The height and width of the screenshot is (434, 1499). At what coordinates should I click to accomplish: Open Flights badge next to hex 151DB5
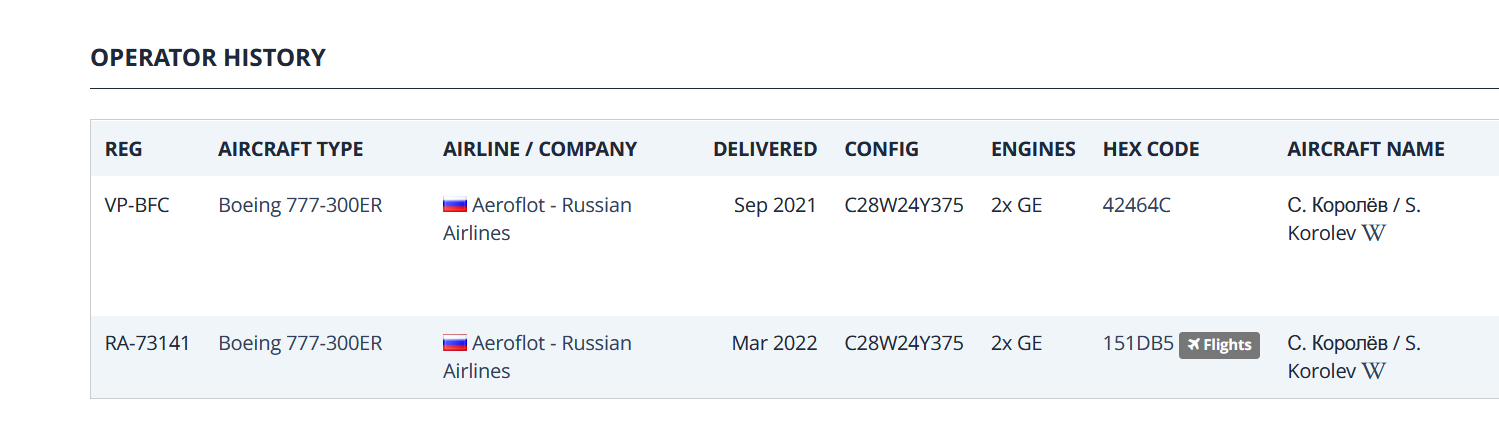1219,345
